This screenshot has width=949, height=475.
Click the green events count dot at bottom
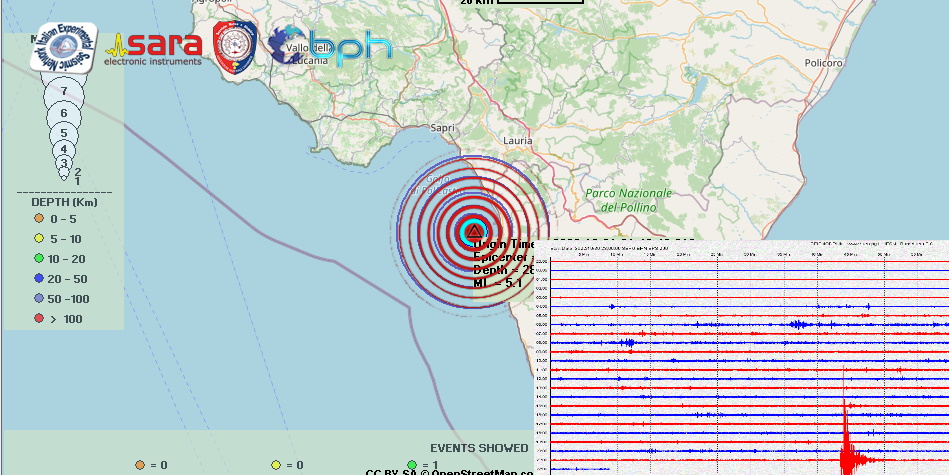[412, 465]
